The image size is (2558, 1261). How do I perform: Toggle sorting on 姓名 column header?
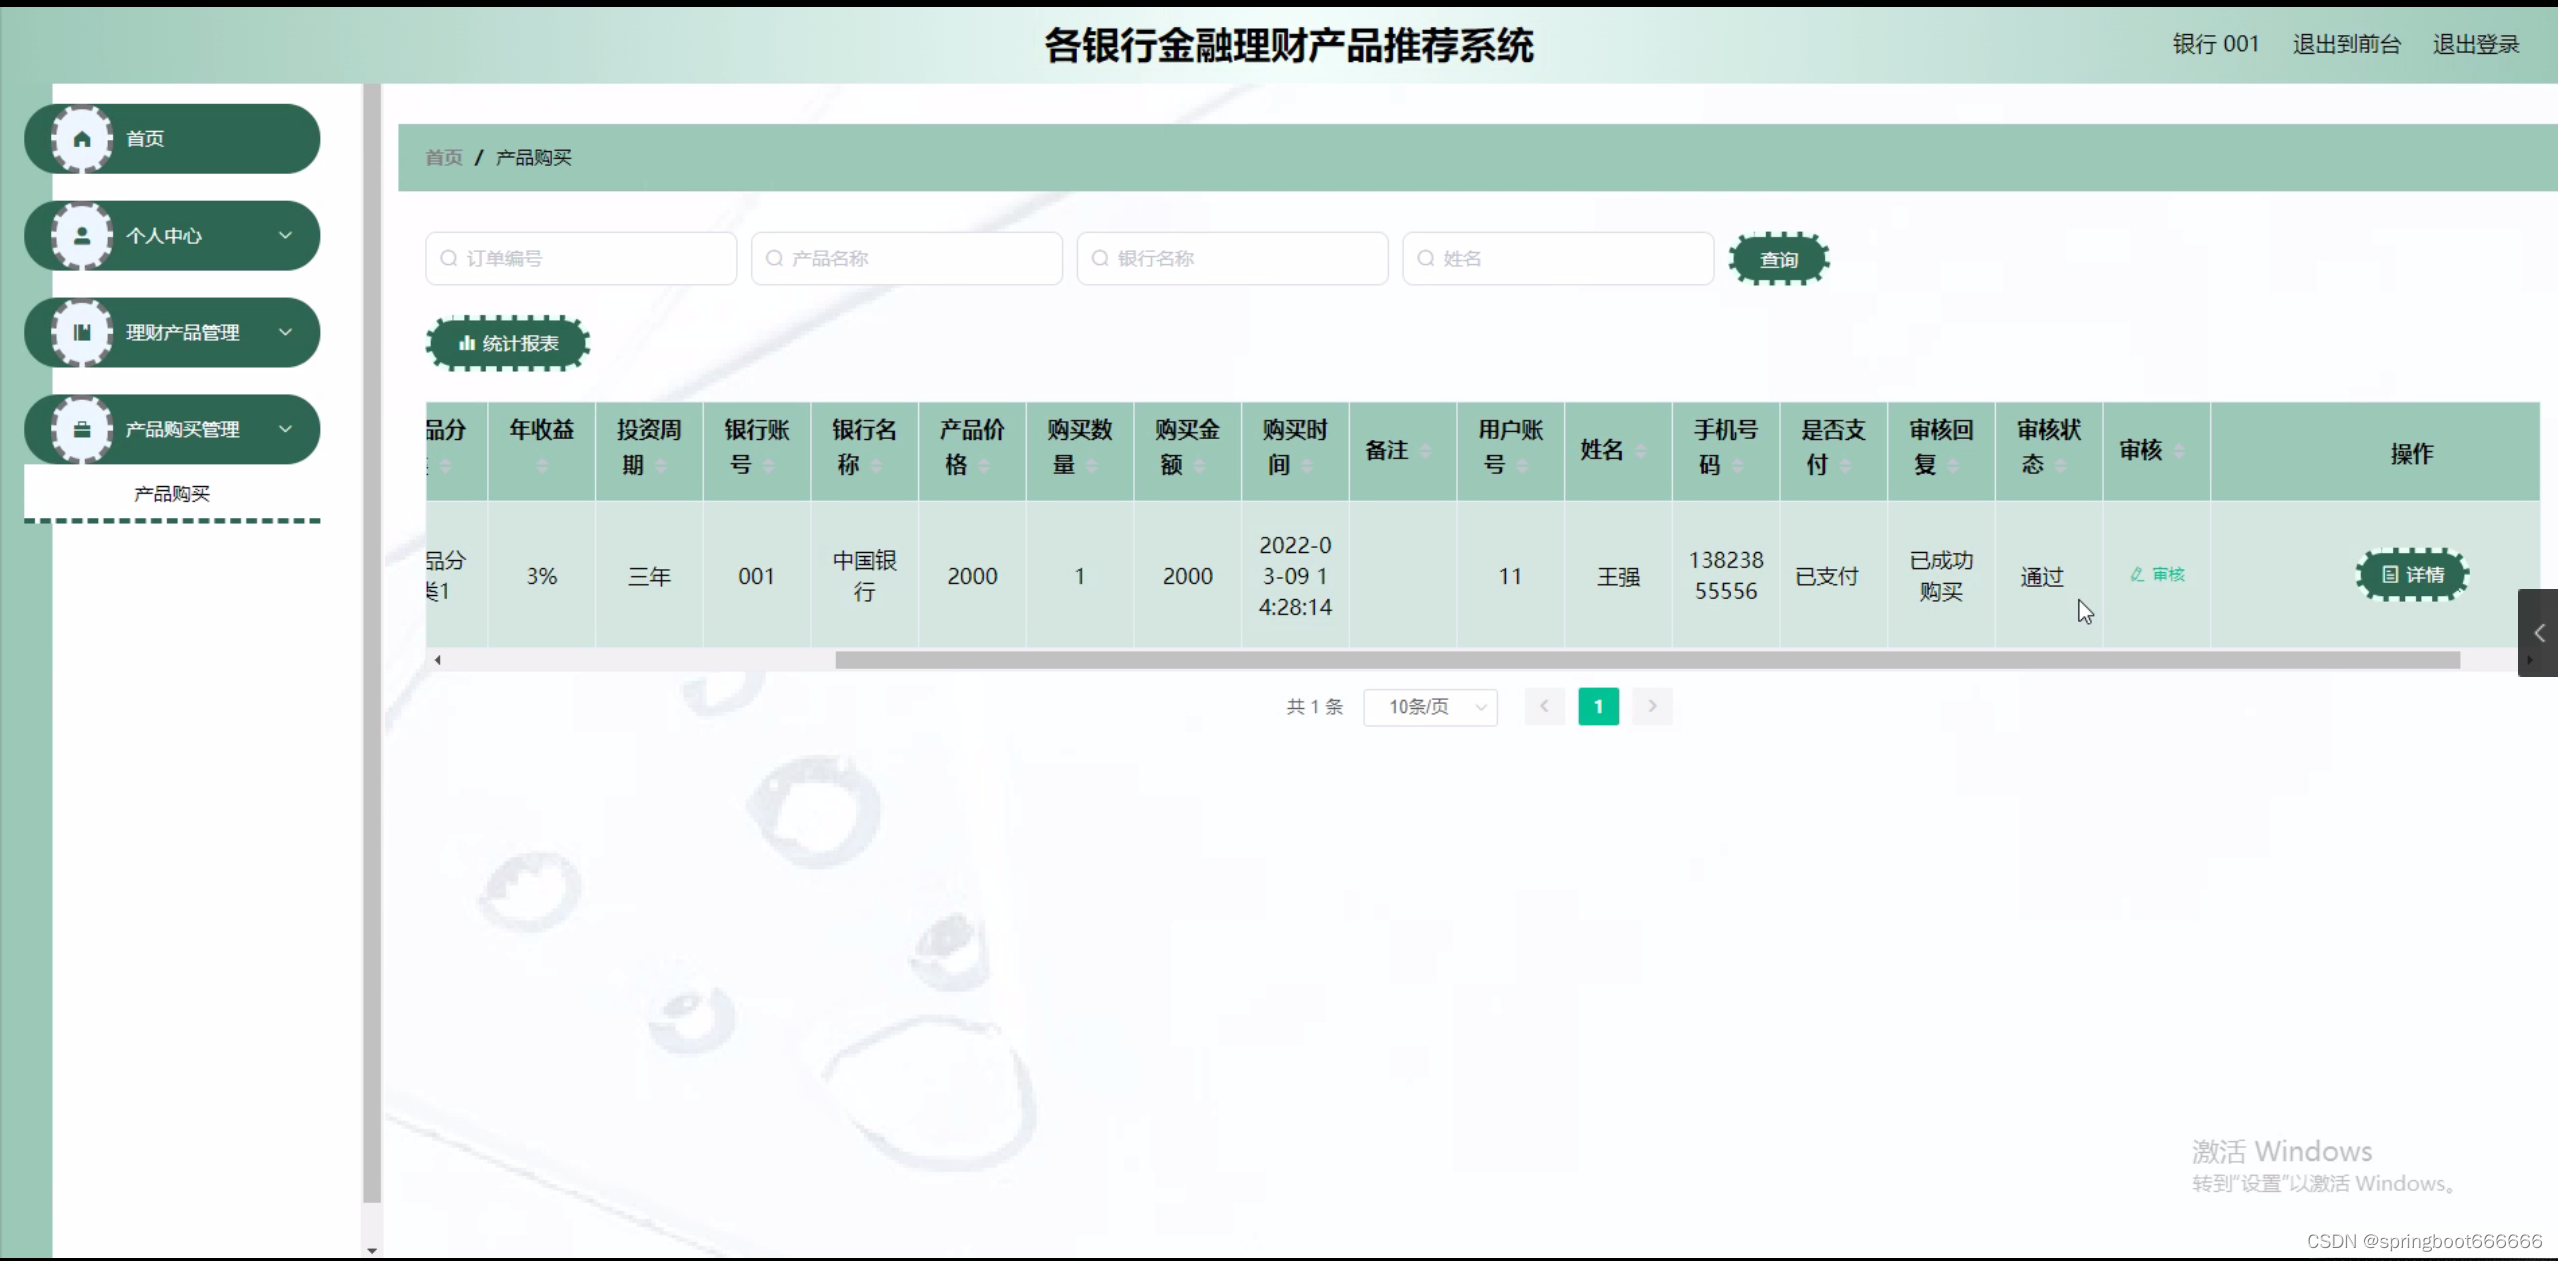[x=1640, y=452]
